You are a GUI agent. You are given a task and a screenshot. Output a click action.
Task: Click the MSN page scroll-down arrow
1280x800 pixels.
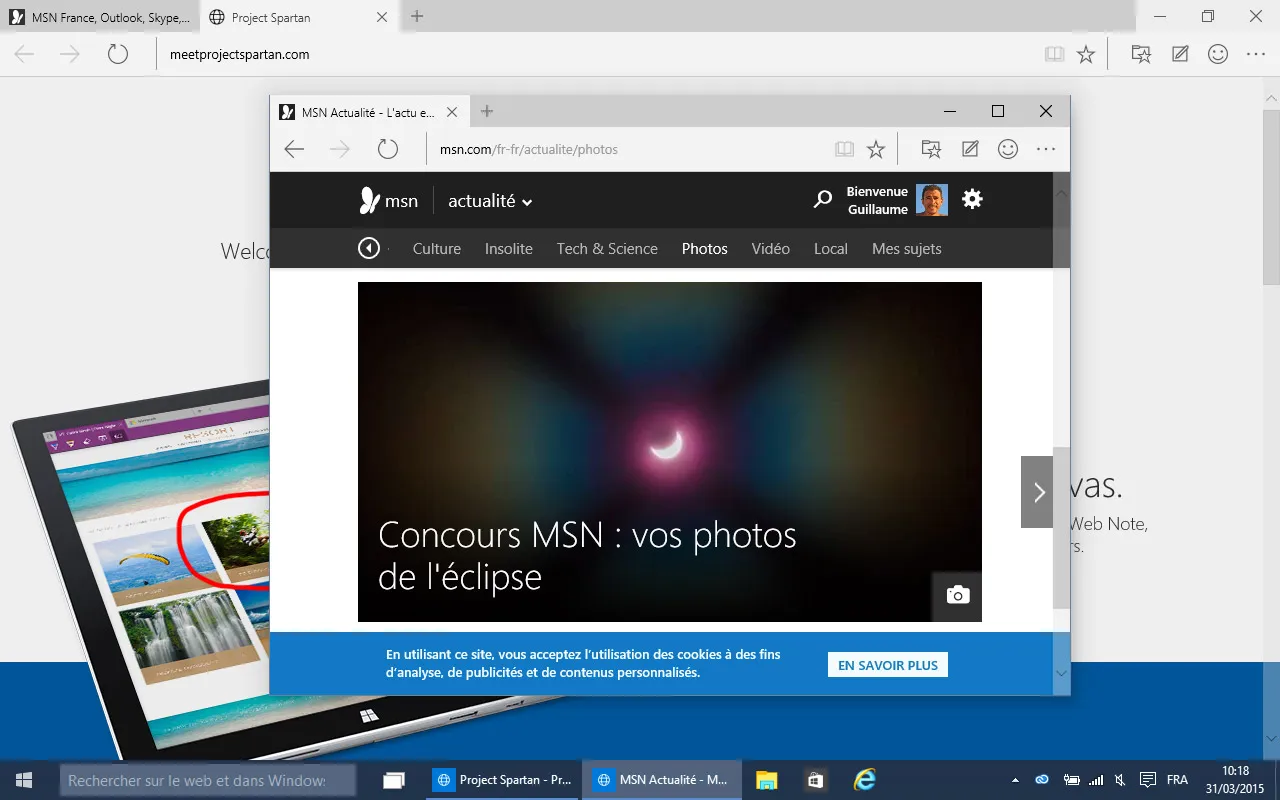click(1062, 675)
